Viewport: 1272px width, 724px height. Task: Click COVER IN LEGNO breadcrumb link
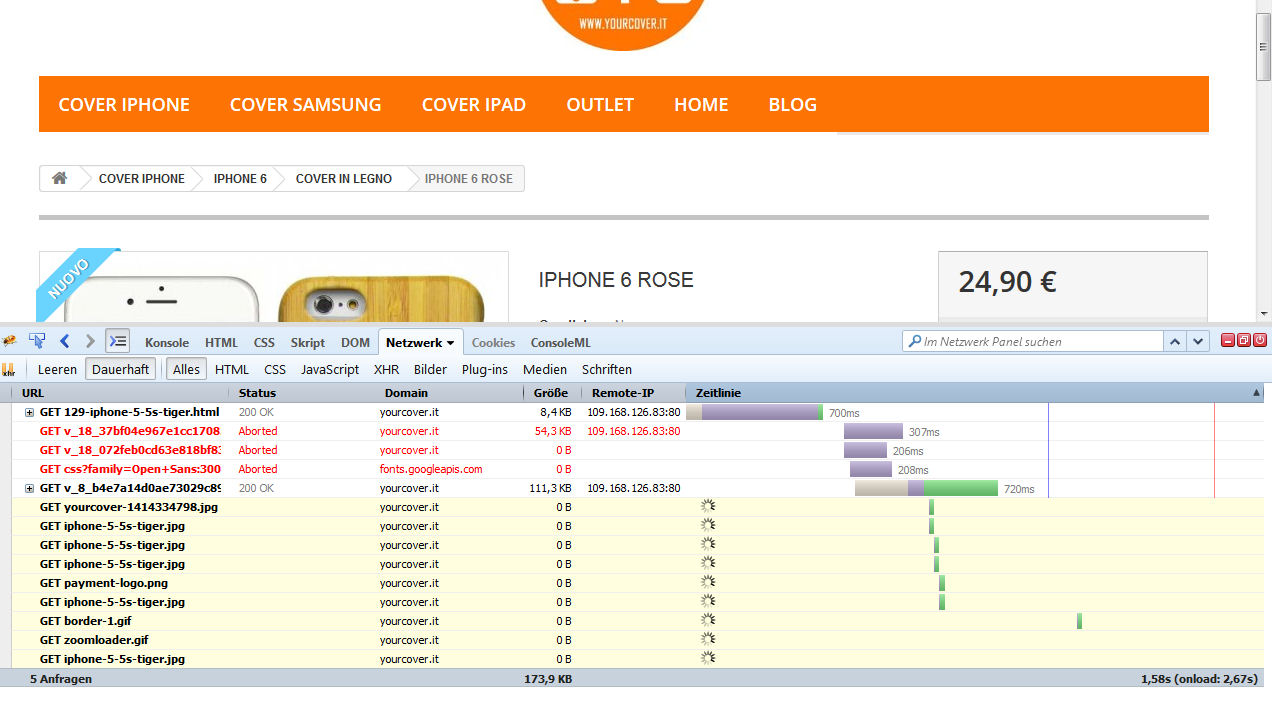[344, 179]
